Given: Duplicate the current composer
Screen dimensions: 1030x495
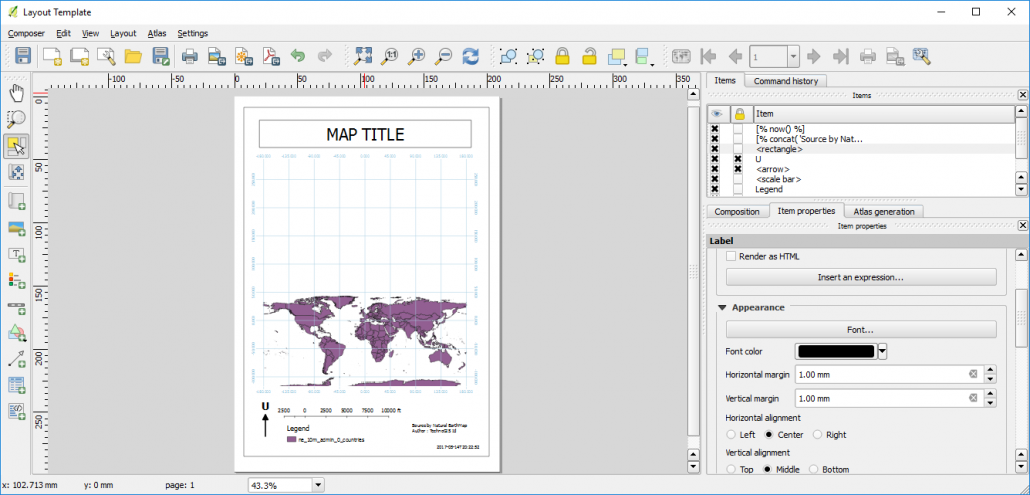Looking at the screenshot, I should click(79, 56).
